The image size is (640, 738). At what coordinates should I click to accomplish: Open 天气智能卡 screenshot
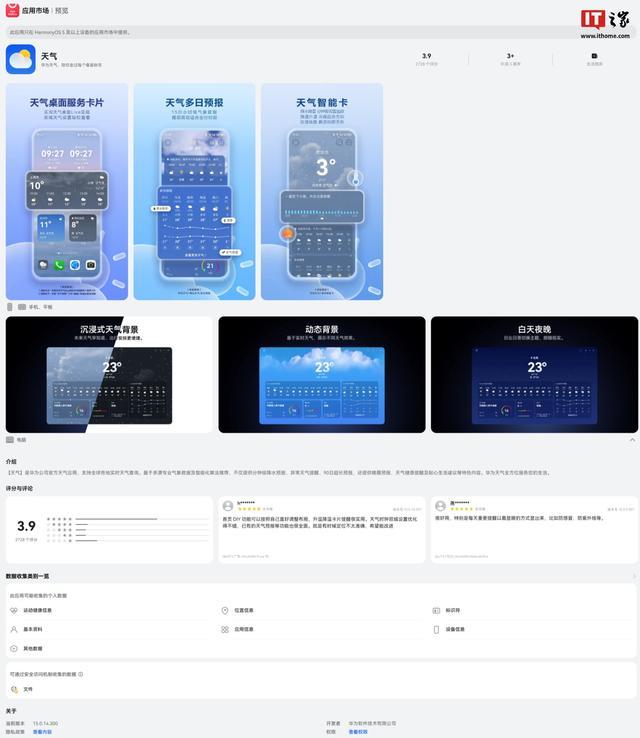click(x=322, y=192)
